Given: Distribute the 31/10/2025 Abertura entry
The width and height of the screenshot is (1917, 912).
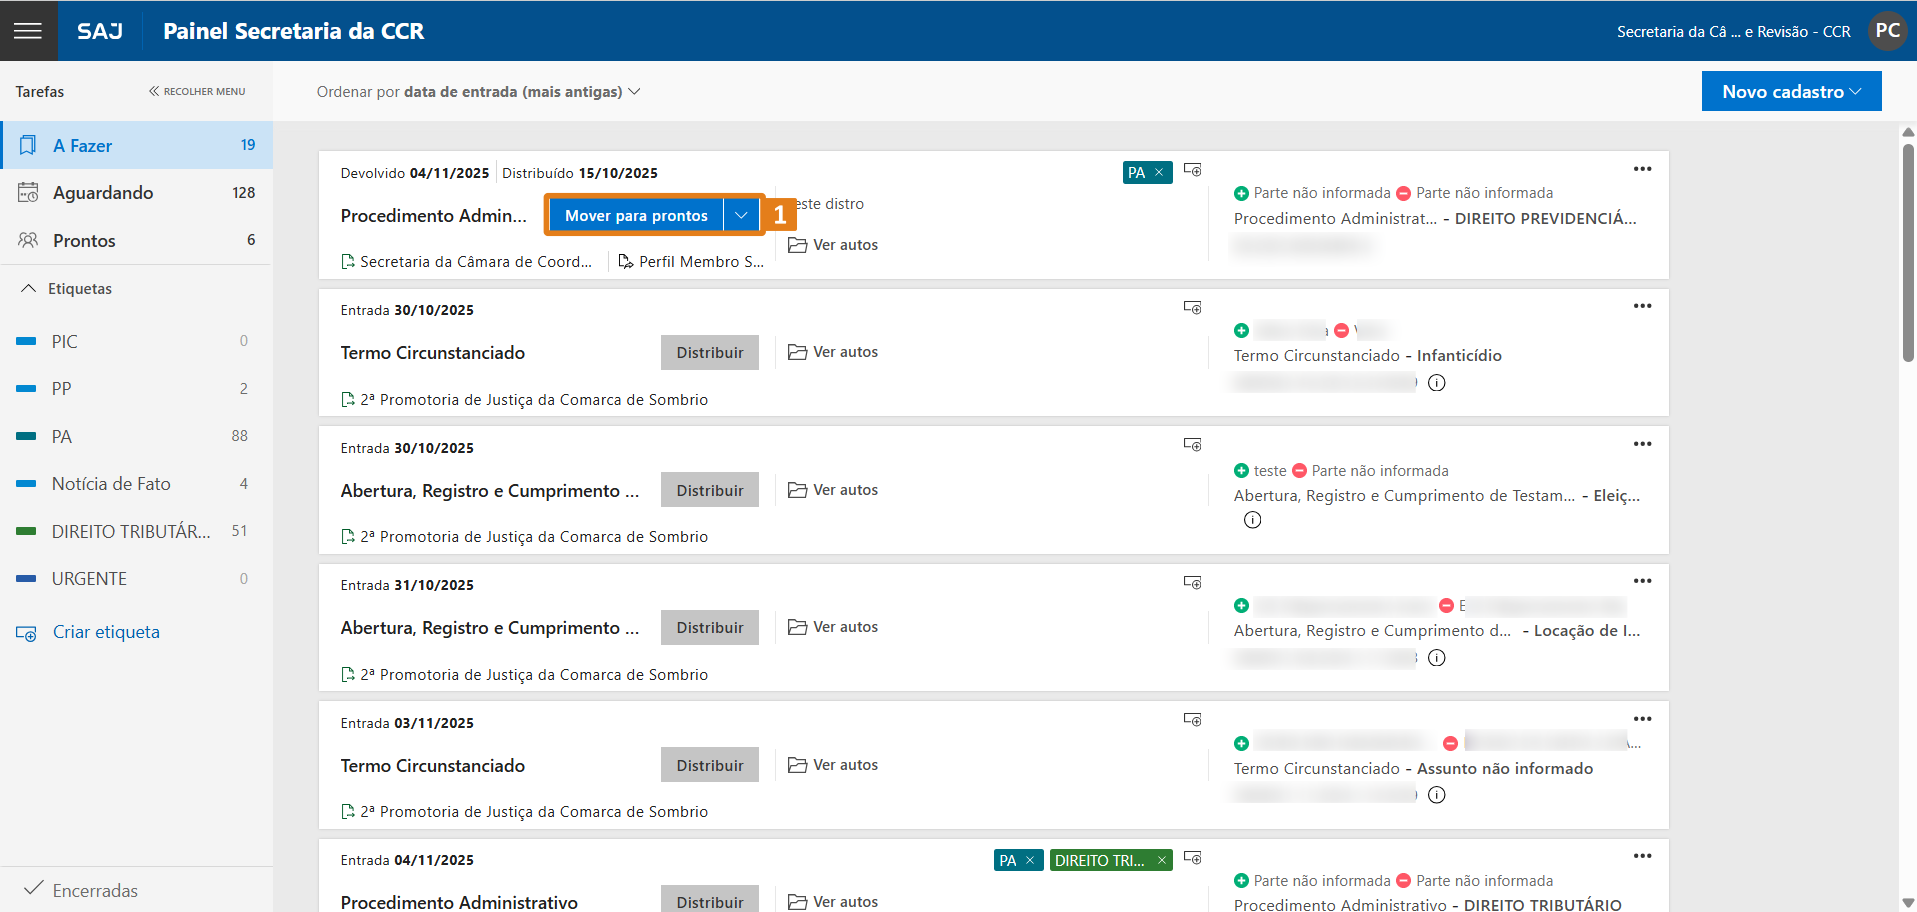Looking at the screenshot, I should point(709,628).
